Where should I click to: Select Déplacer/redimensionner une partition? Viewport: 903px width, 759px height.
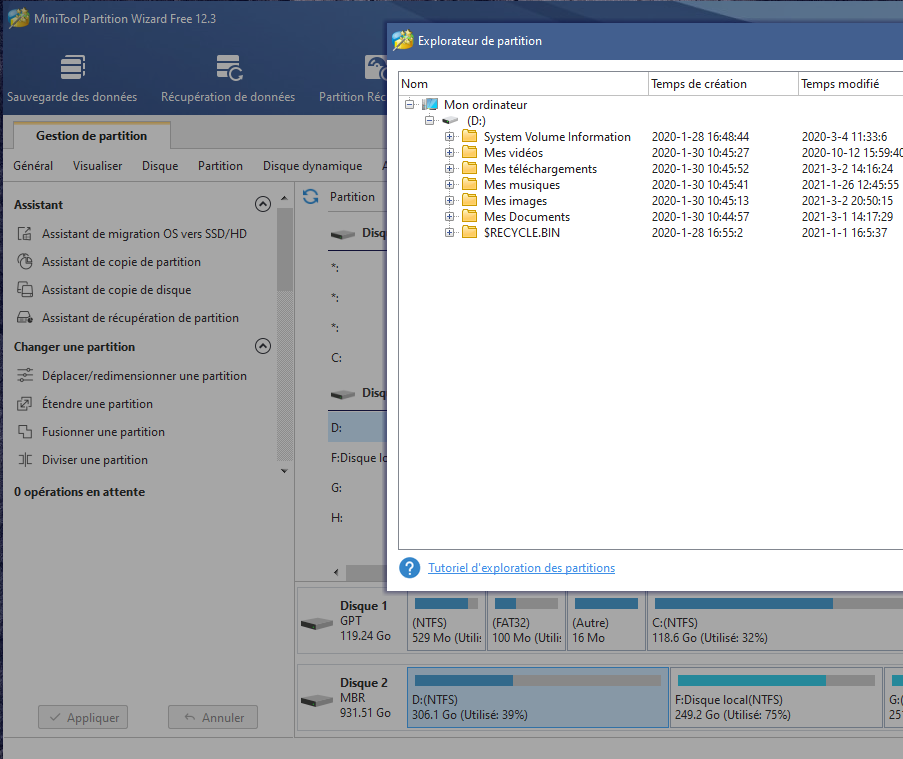[x=144, y=376]
